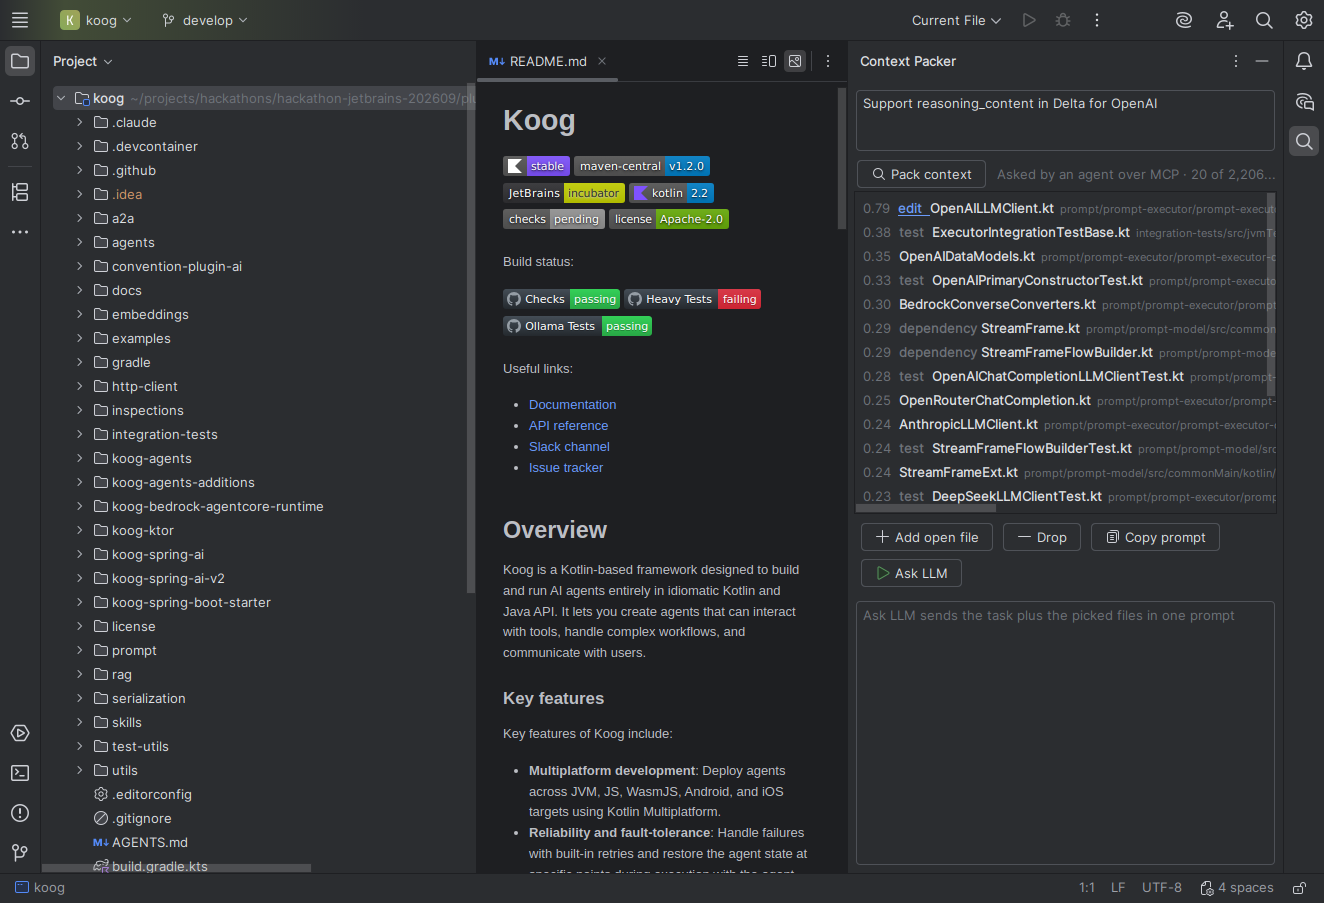Click the Project tree horizontal scrollbar
The image size is (1324, 903).
tap(176, 868)
